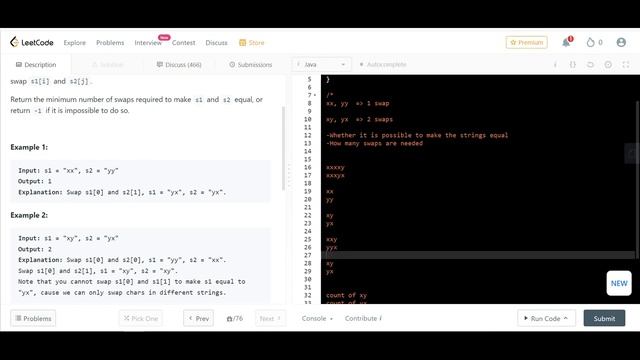Click the code editor vertical scrollbar
The height and width of the screenshot is (360, 640).
pyautogui.click(x=637, y=180)
